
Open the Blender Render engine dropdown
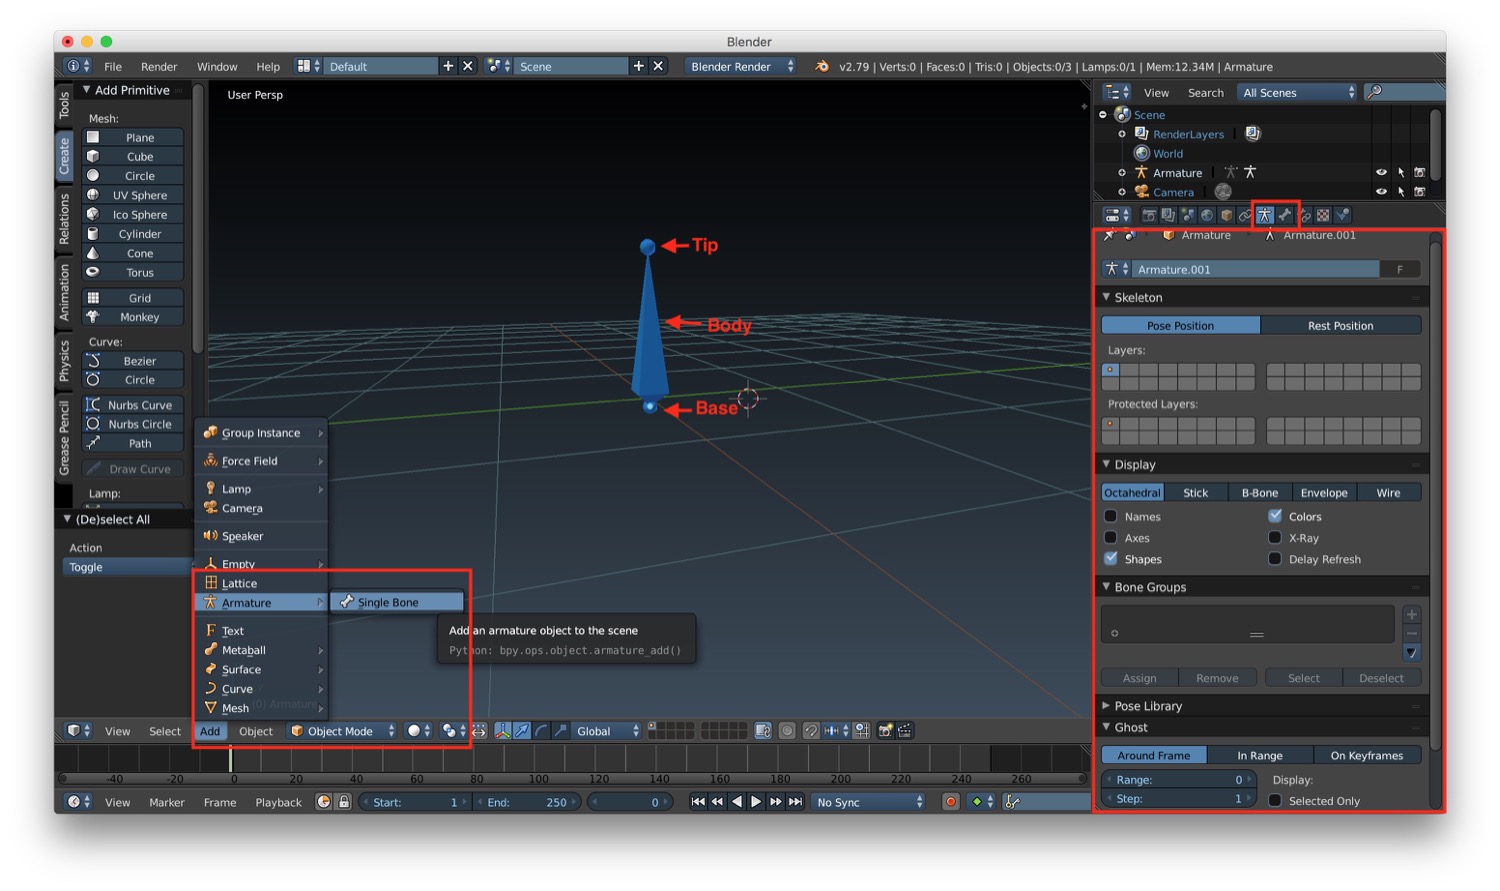[x=740, y=66]
